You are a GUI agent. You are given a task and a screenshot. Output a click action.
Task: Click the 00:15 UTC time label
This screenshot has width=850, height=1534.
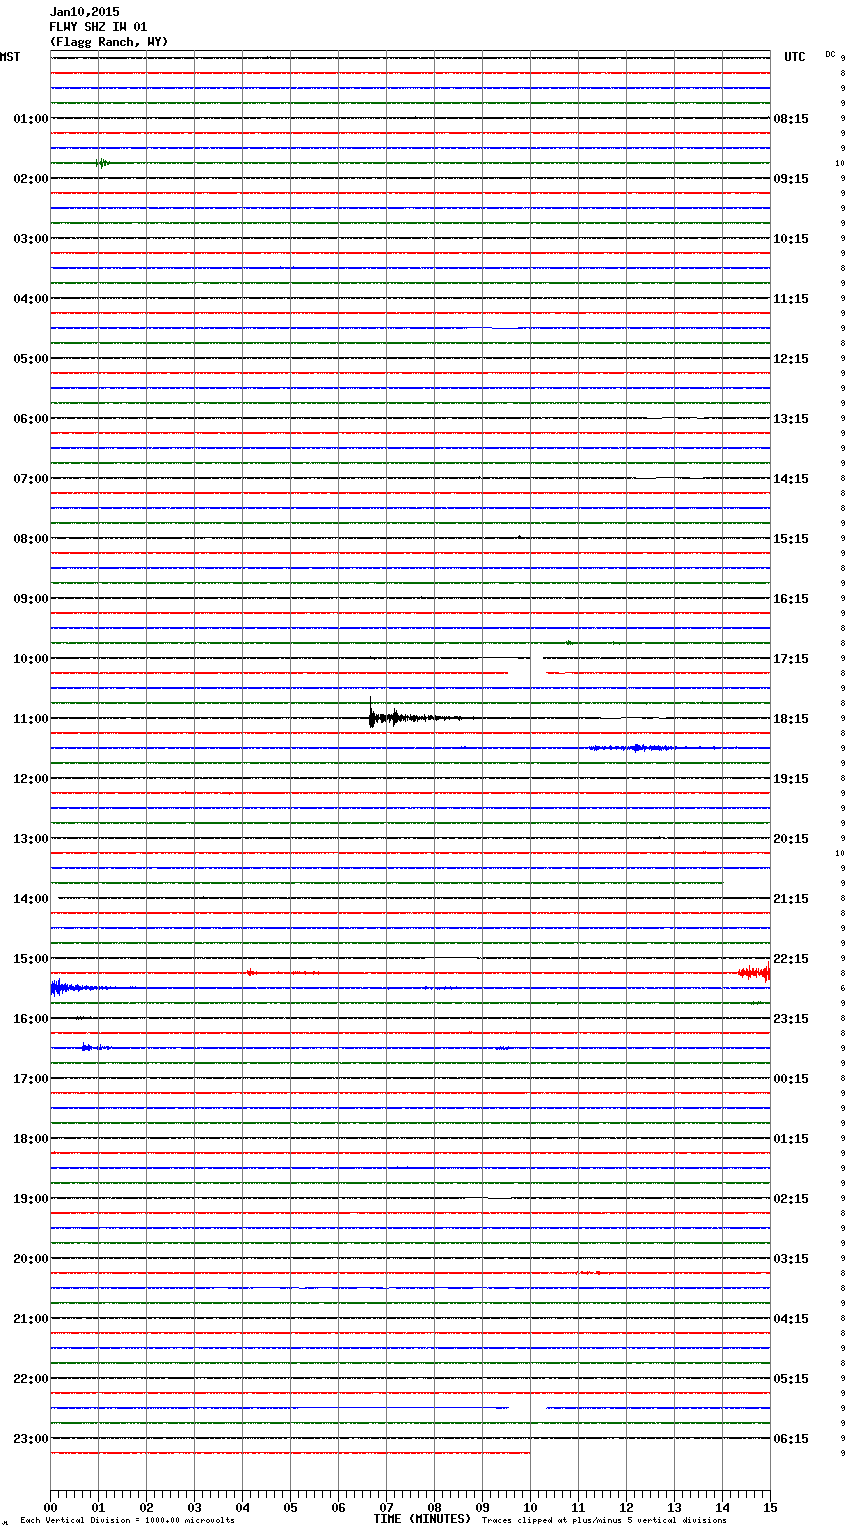pyautogui.click(x=791, y=1079)
